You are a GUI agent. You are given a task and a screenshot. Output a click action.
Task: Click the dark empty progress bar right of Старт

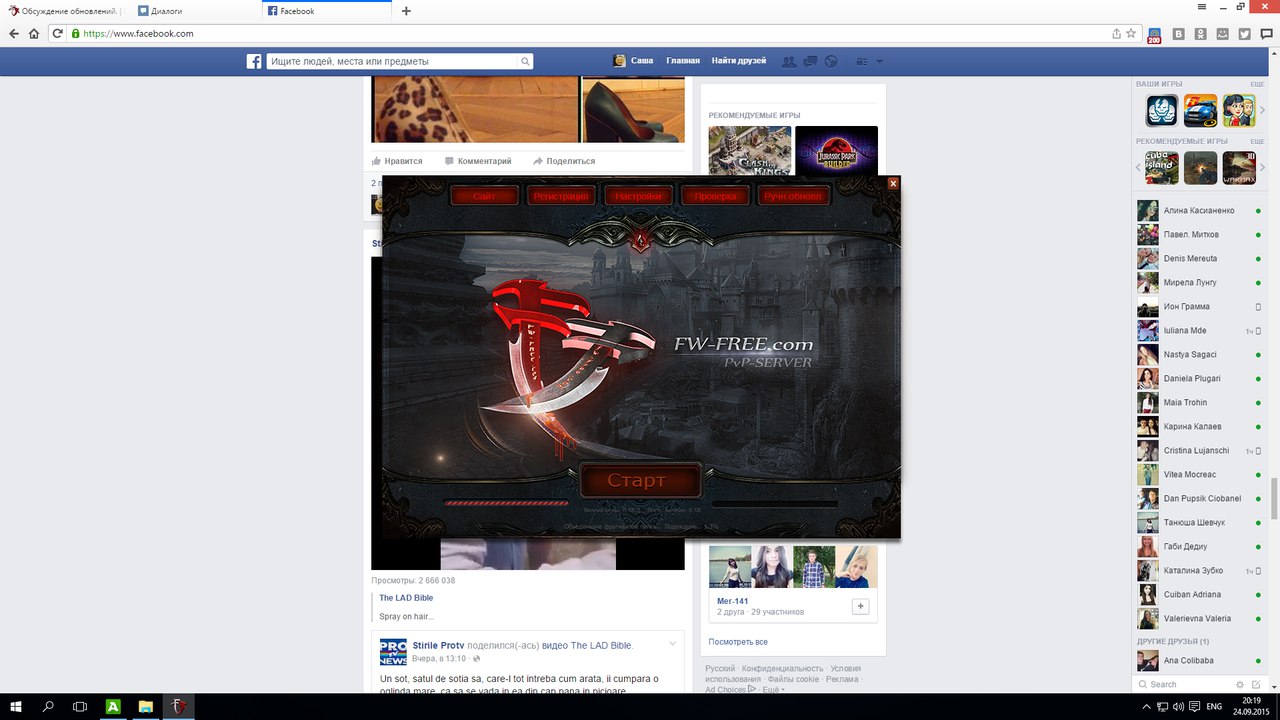(x=774, y=504)
